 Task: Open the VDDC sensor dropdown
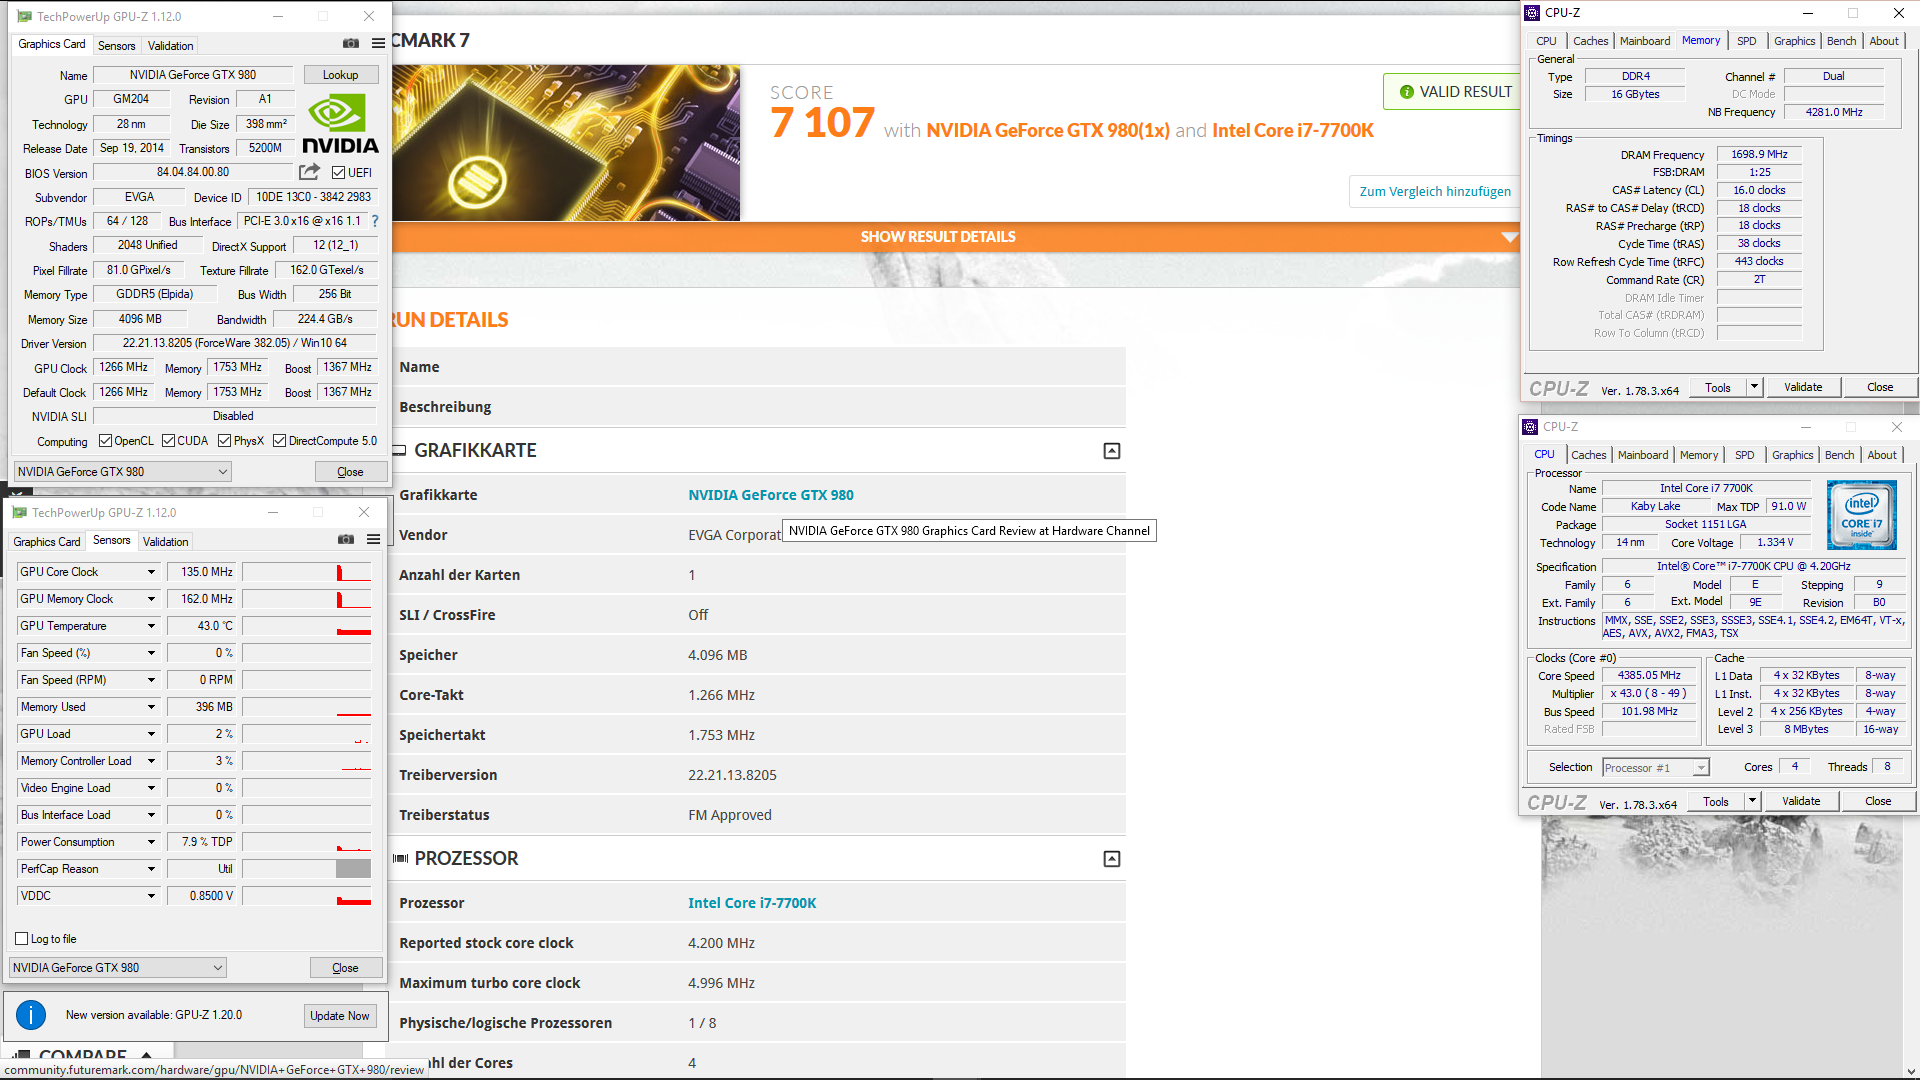coord(151,896)
